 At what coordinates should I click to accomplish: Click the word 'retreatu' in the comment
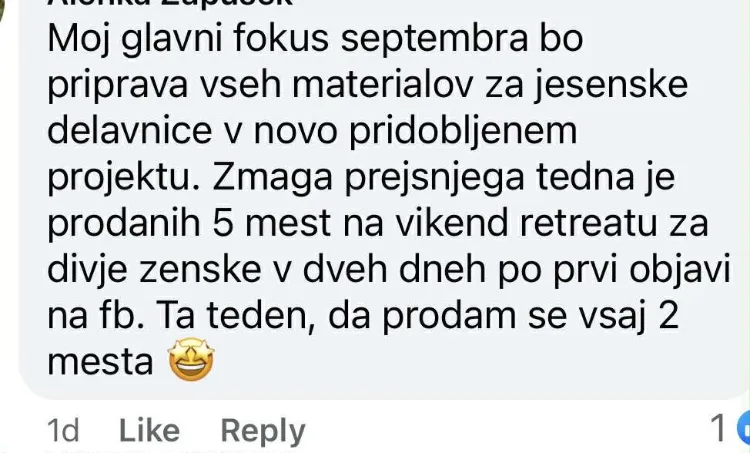(x=588, y=223)
